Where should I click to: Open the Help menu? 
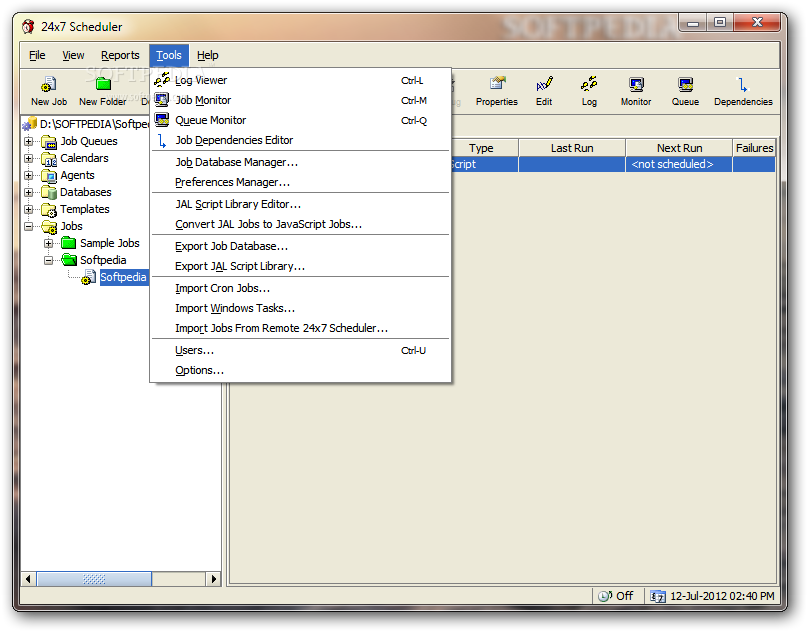click(x=208, y=55)
